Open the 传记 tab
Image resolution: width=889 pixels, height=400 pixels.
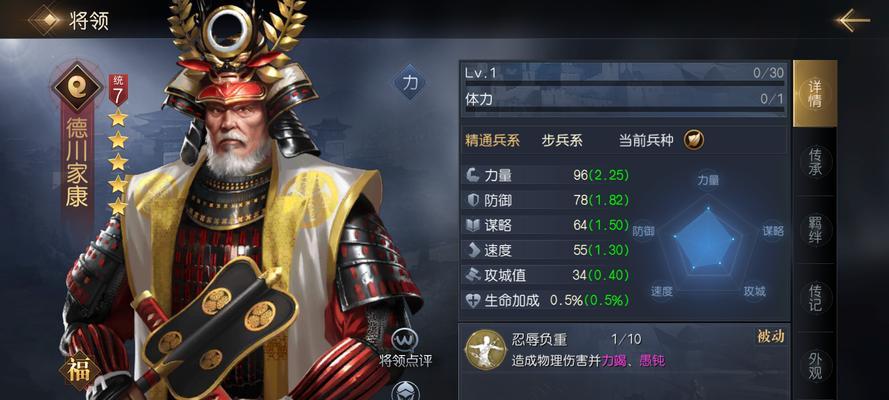click(x=815, y=297)
